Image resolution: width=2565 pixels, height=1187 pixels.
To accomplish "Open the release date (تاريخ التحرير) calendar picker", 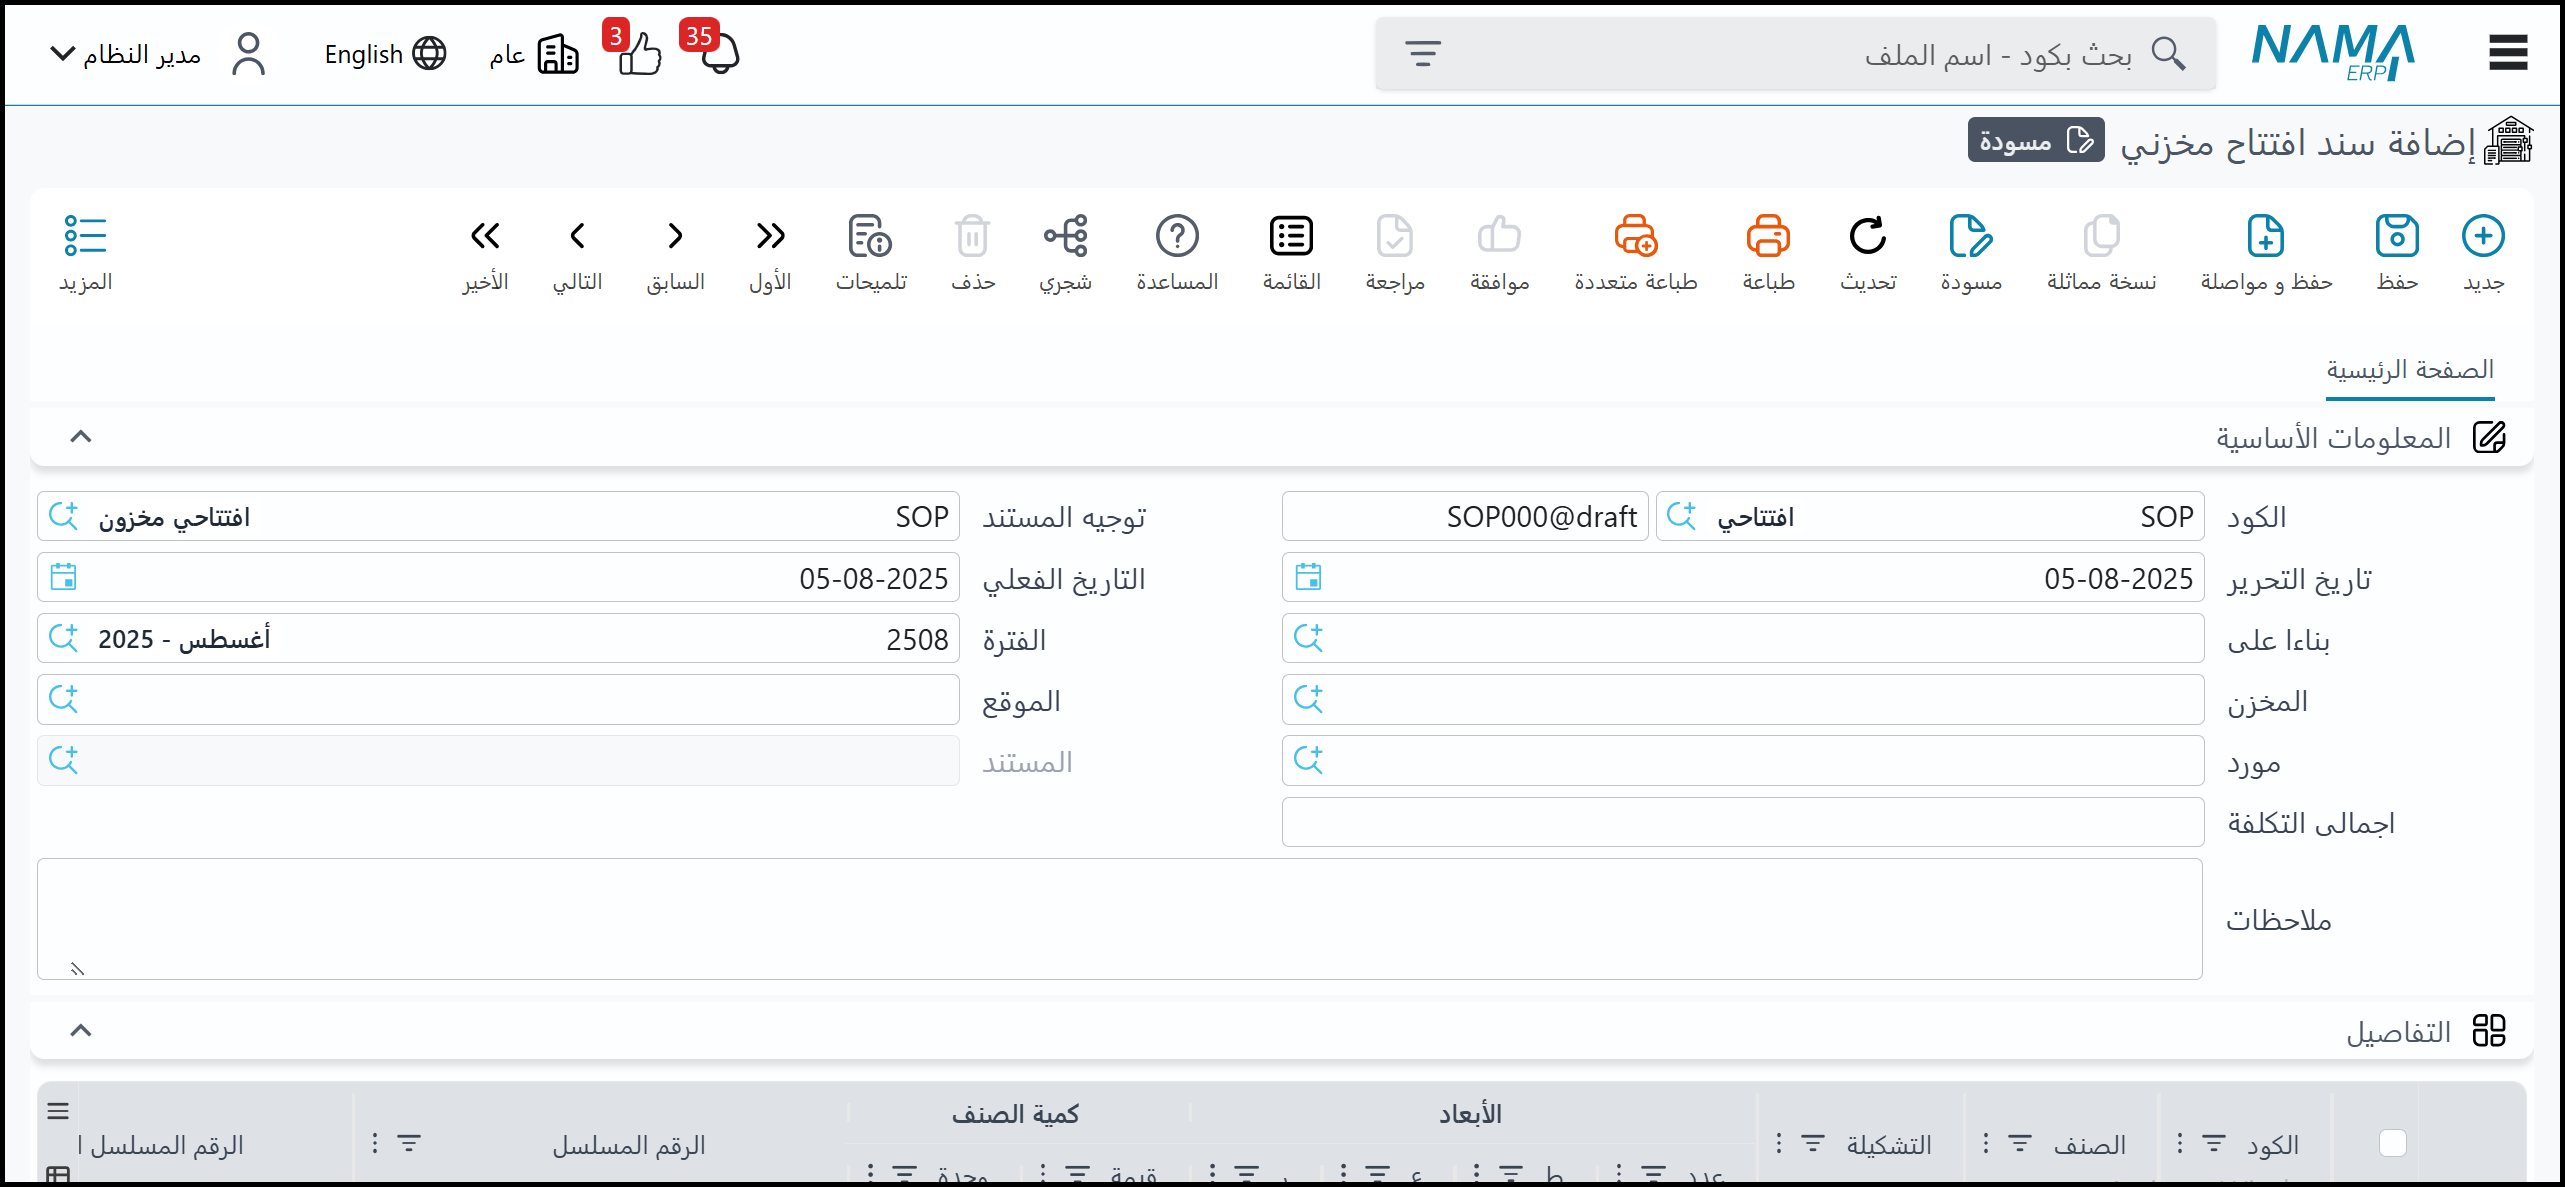I will (1308, 577).
